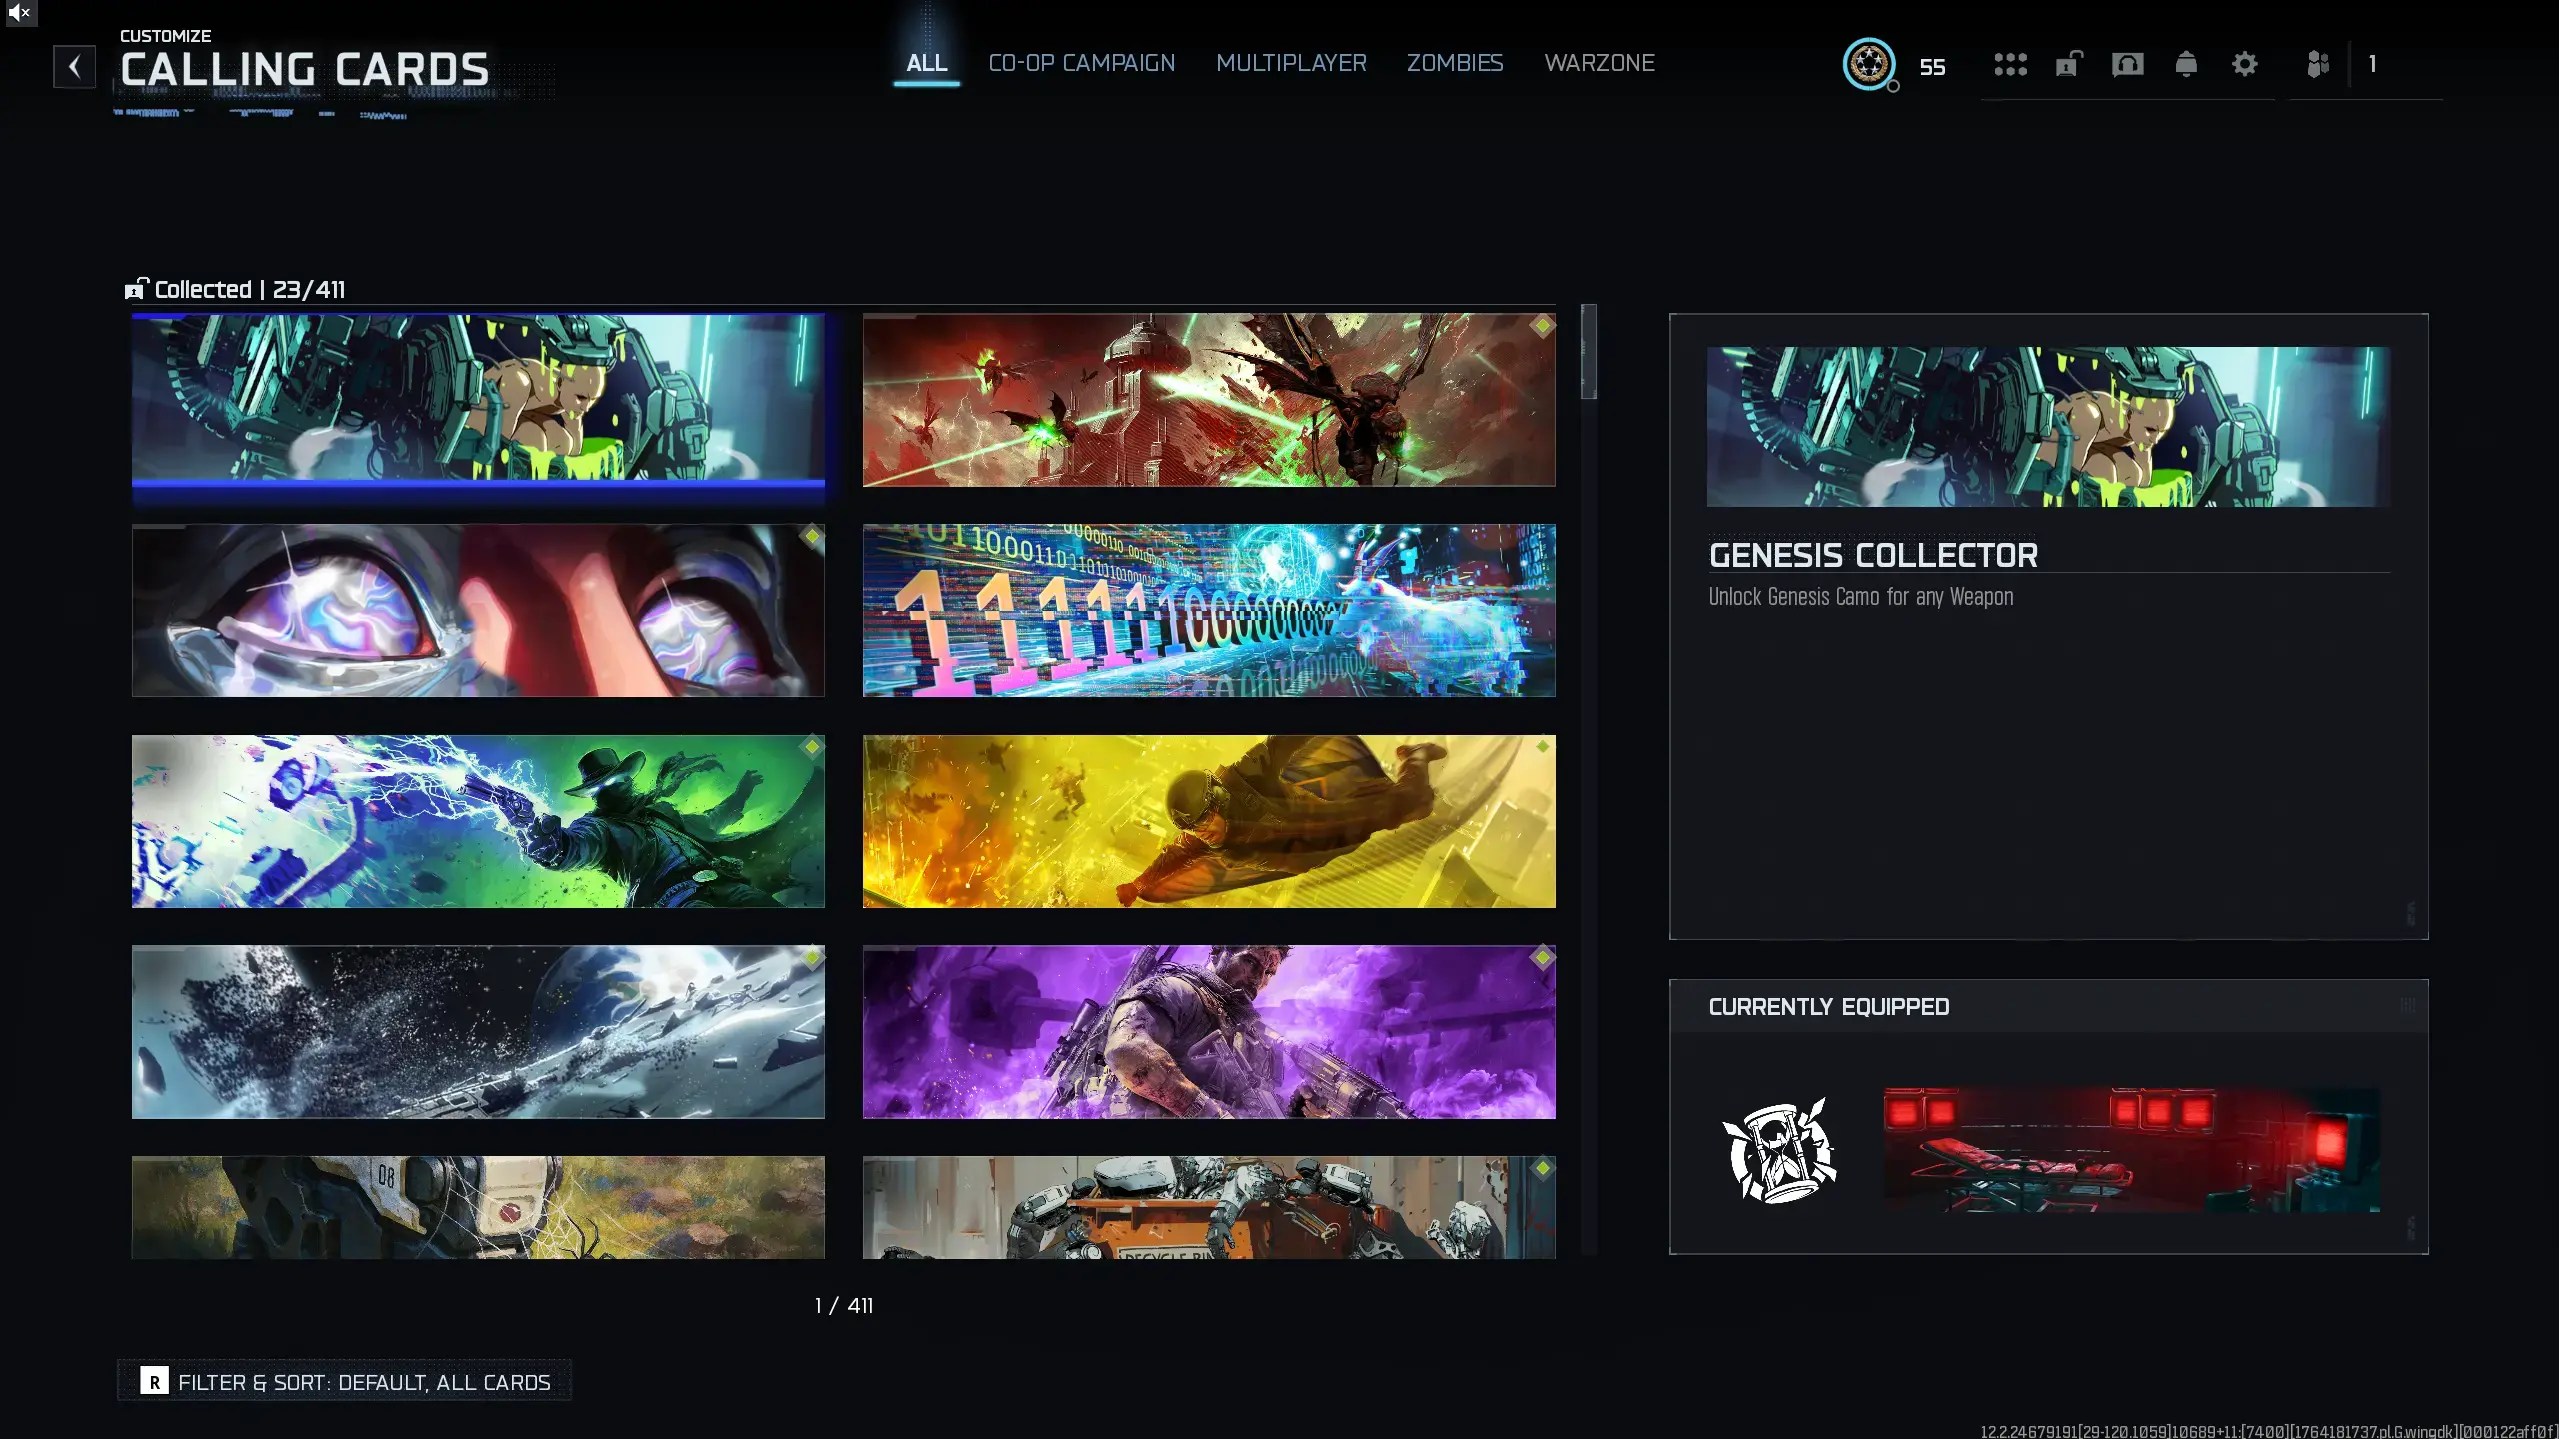
Task: Click "Unlock Genesis Camo for any Weapon" text
Action: click(x=1861, y=597)
